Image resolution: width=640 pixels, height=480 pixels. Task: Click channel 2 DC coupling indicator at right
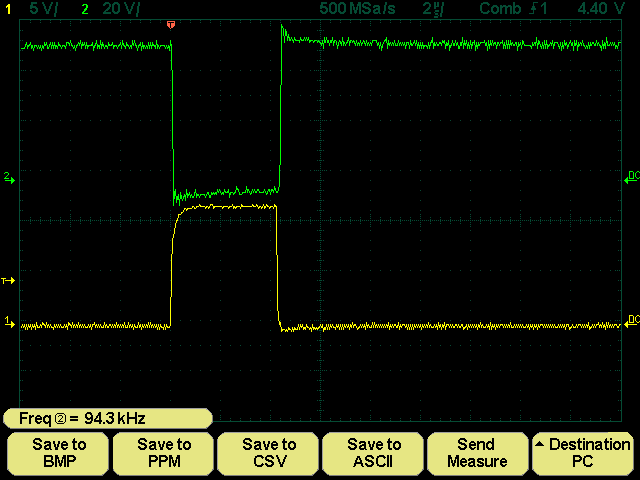pos(632,178)
